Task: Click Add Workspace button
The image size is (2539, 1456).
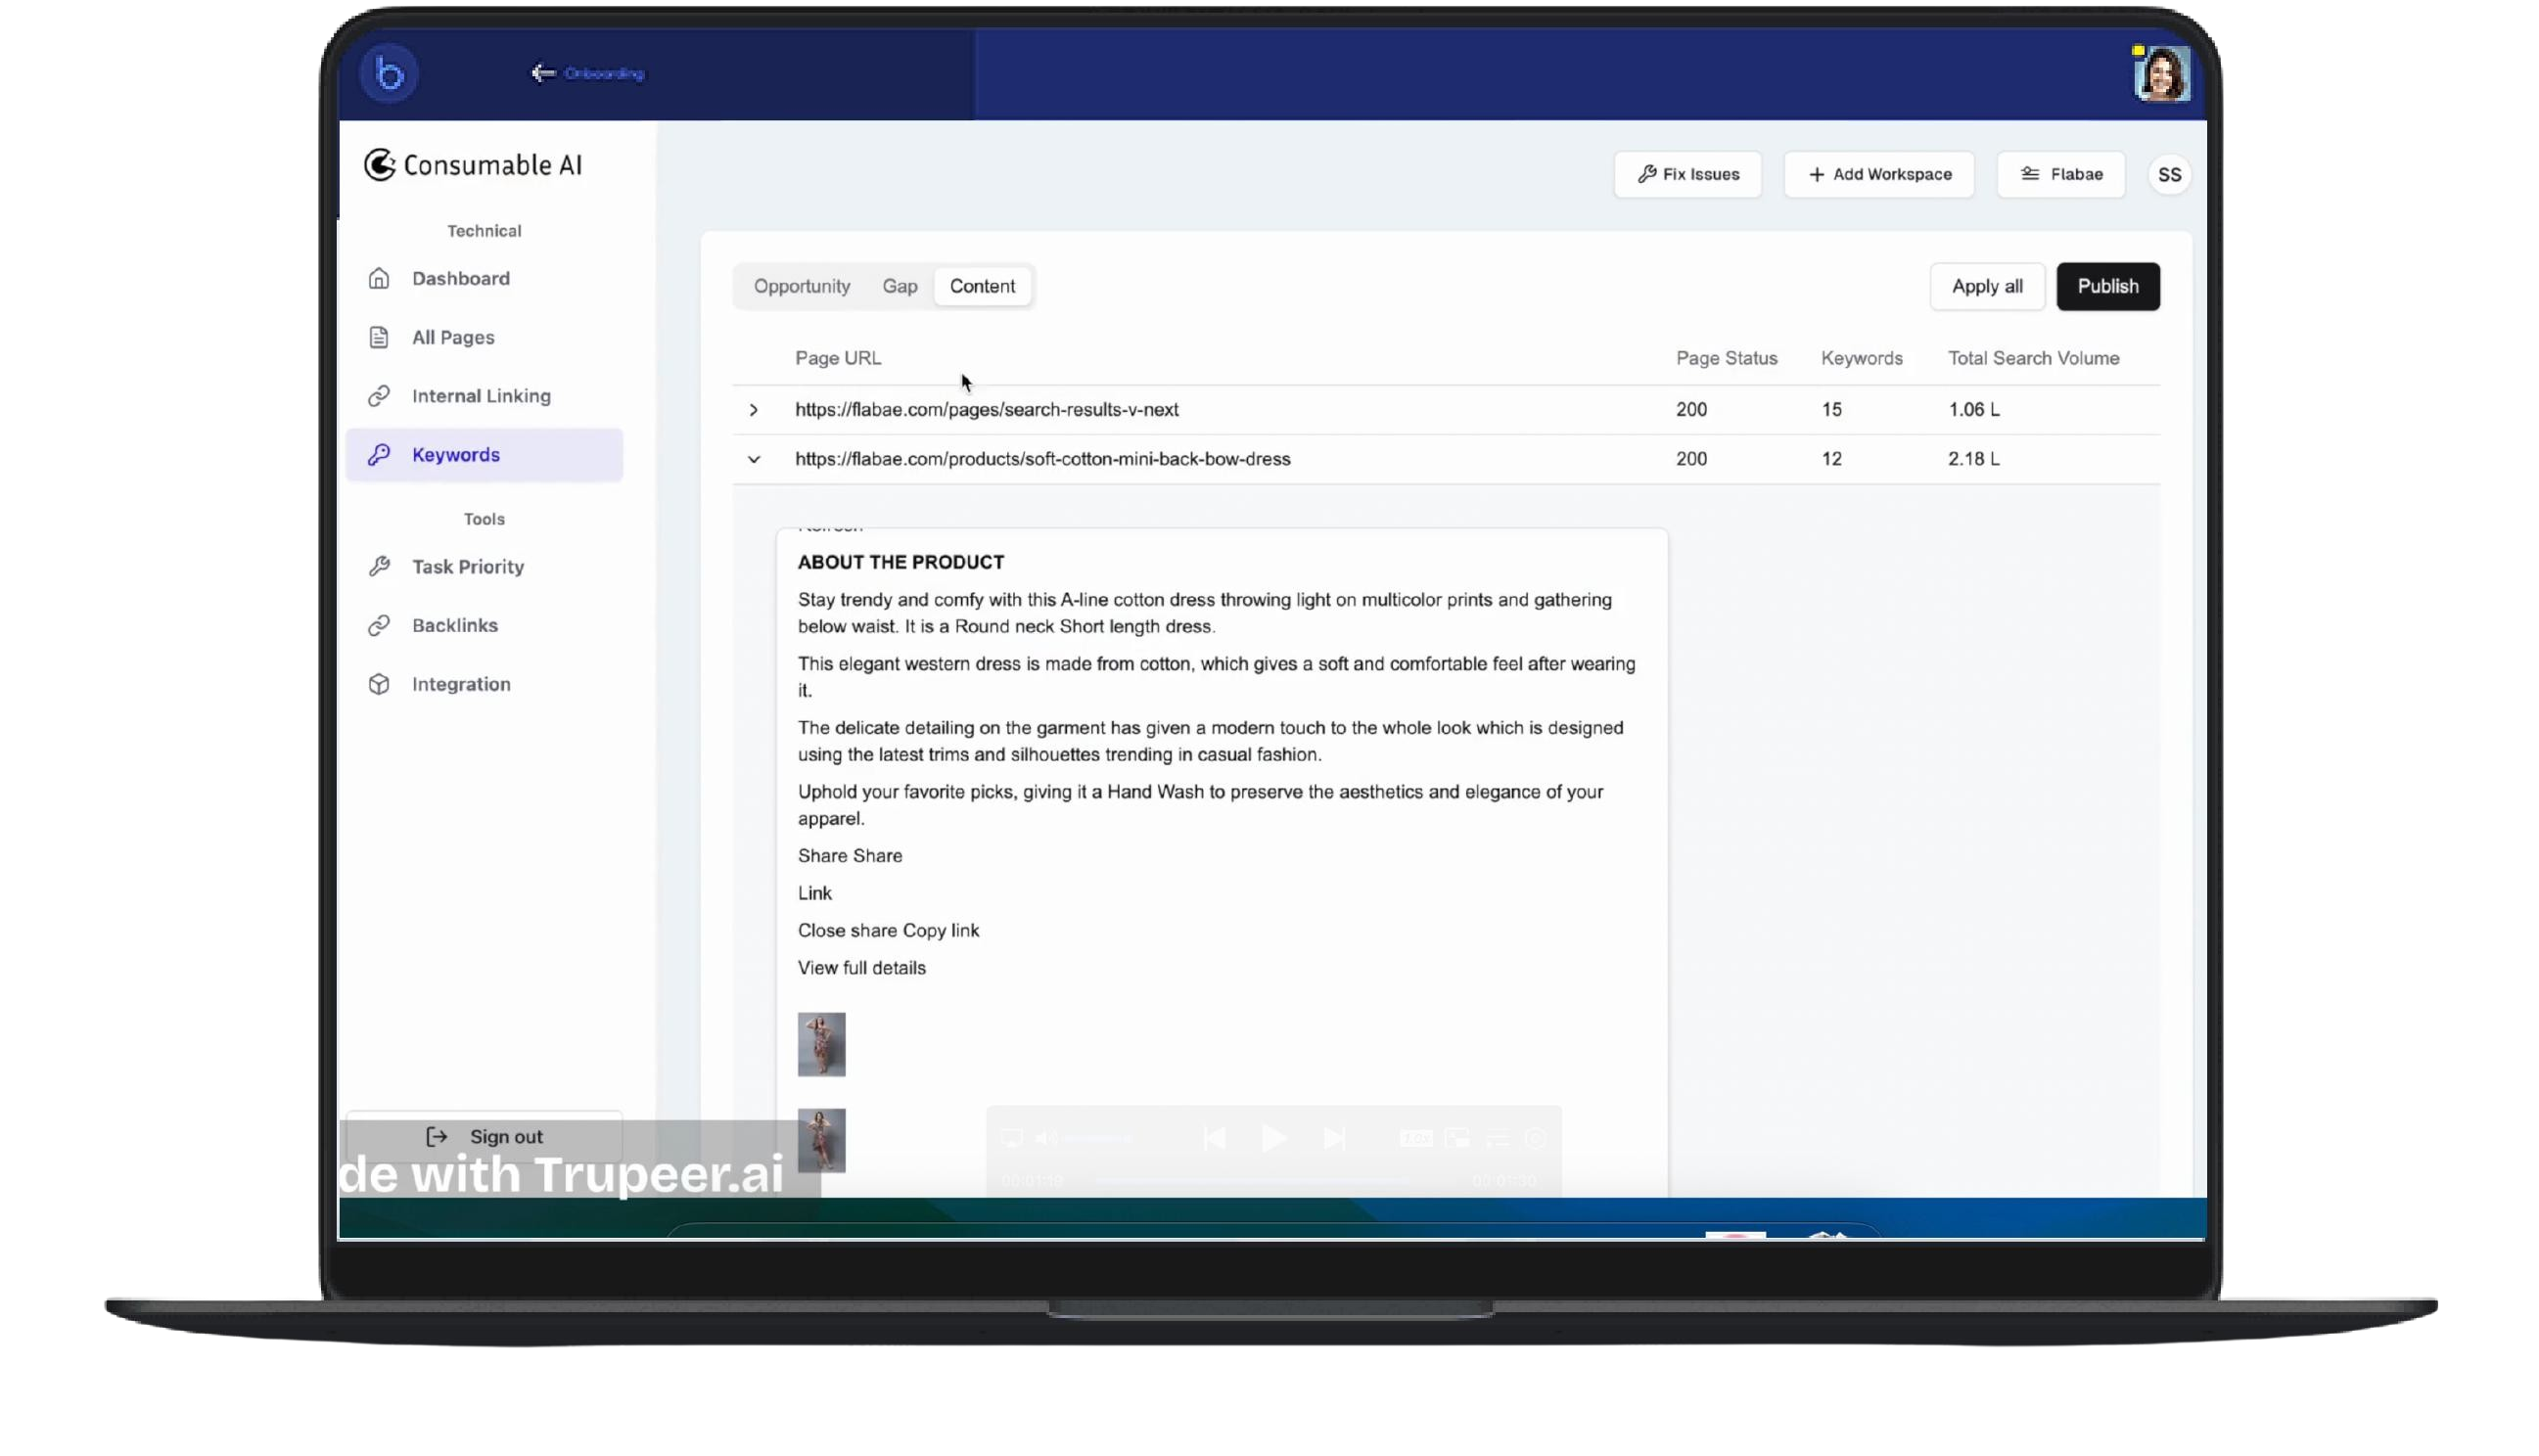Action: pos(1879,174)
